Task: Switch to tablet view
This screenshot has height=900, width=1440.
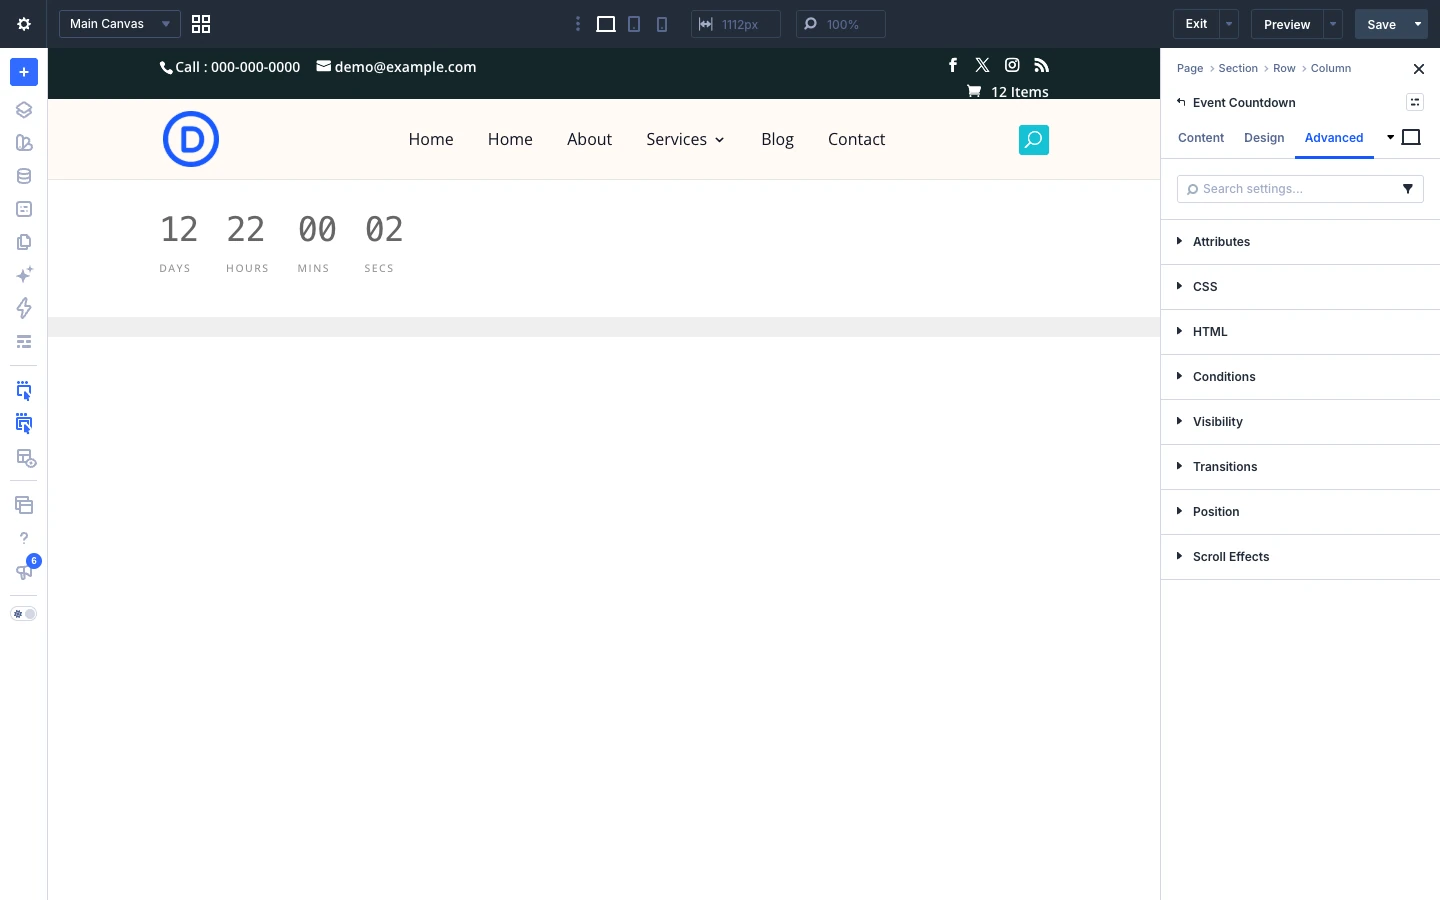Action: pyautogui.click(x=634, y=24)
